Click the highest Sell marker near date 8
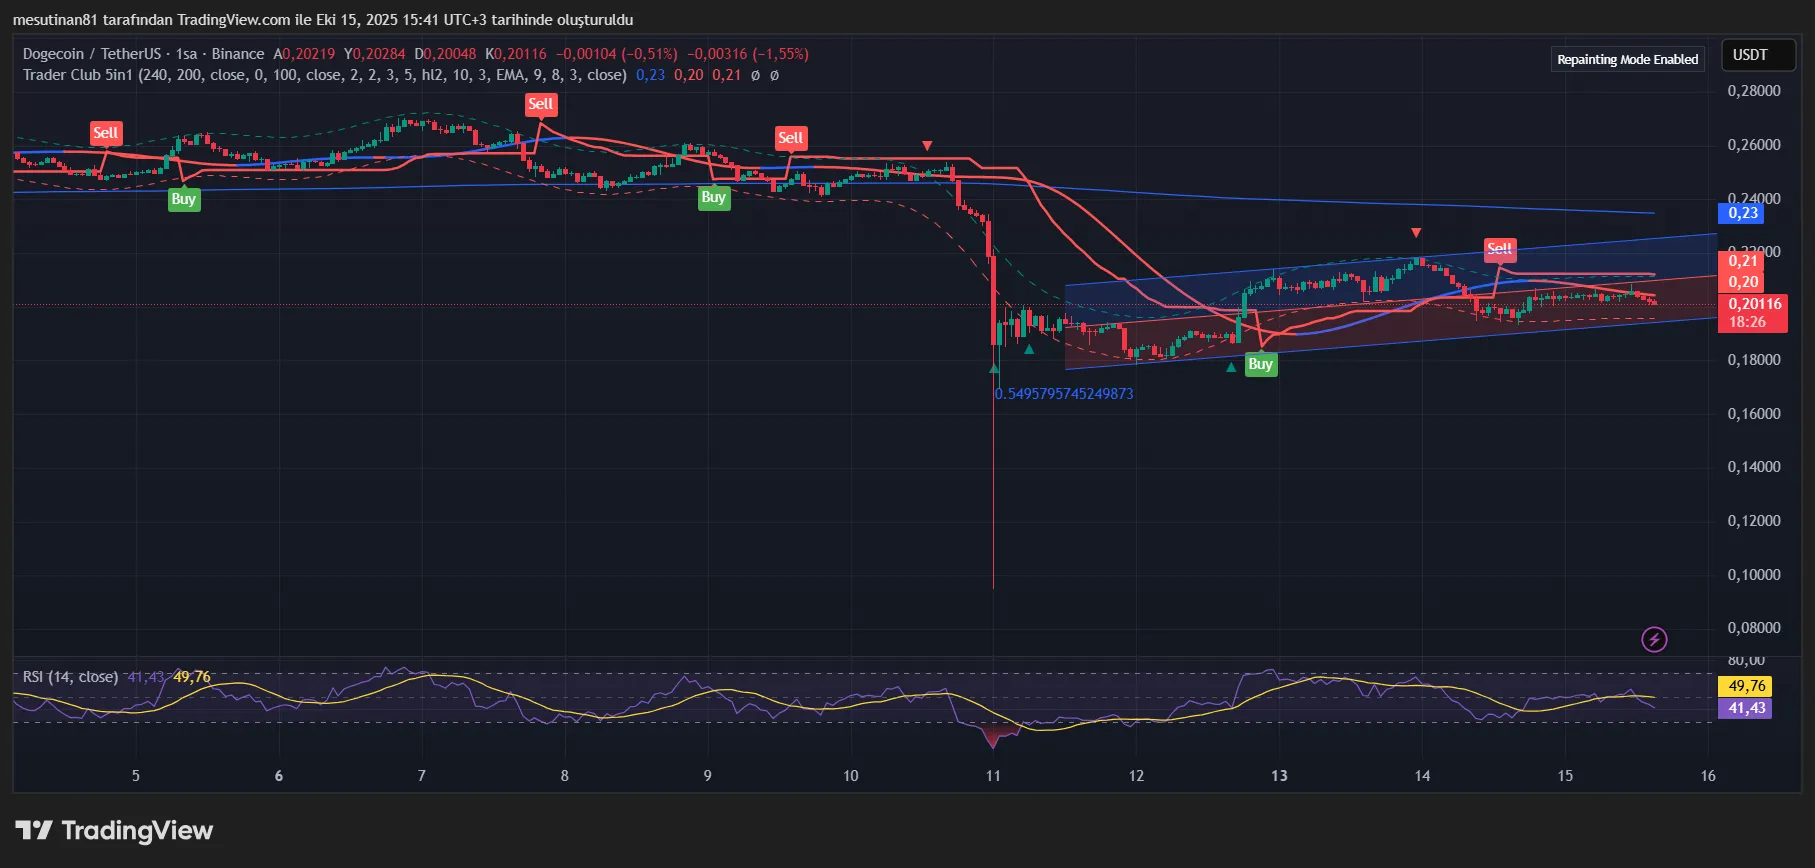The width and height of the screenshot is (1815, 868). [x=540, y=104]
